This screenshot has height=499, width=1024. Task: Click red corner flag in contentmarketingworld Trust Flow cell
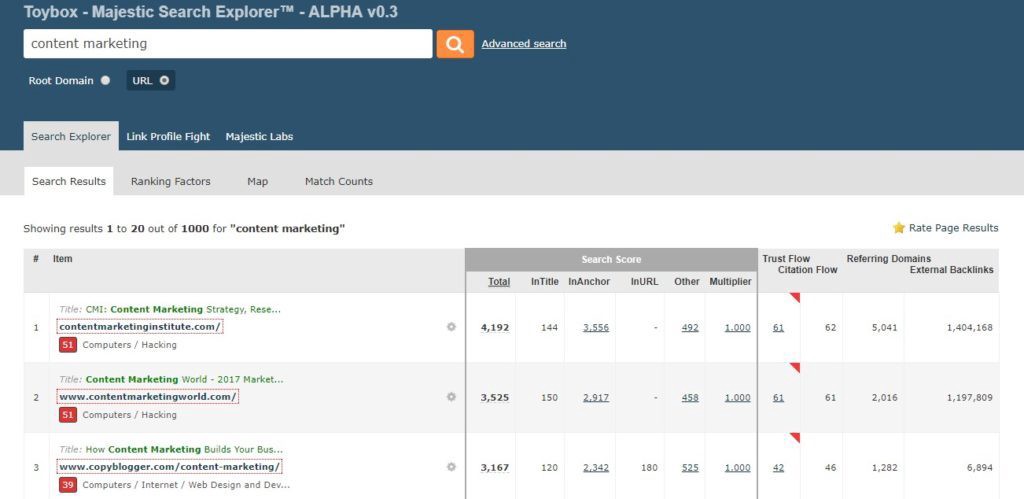coord(795,368)
